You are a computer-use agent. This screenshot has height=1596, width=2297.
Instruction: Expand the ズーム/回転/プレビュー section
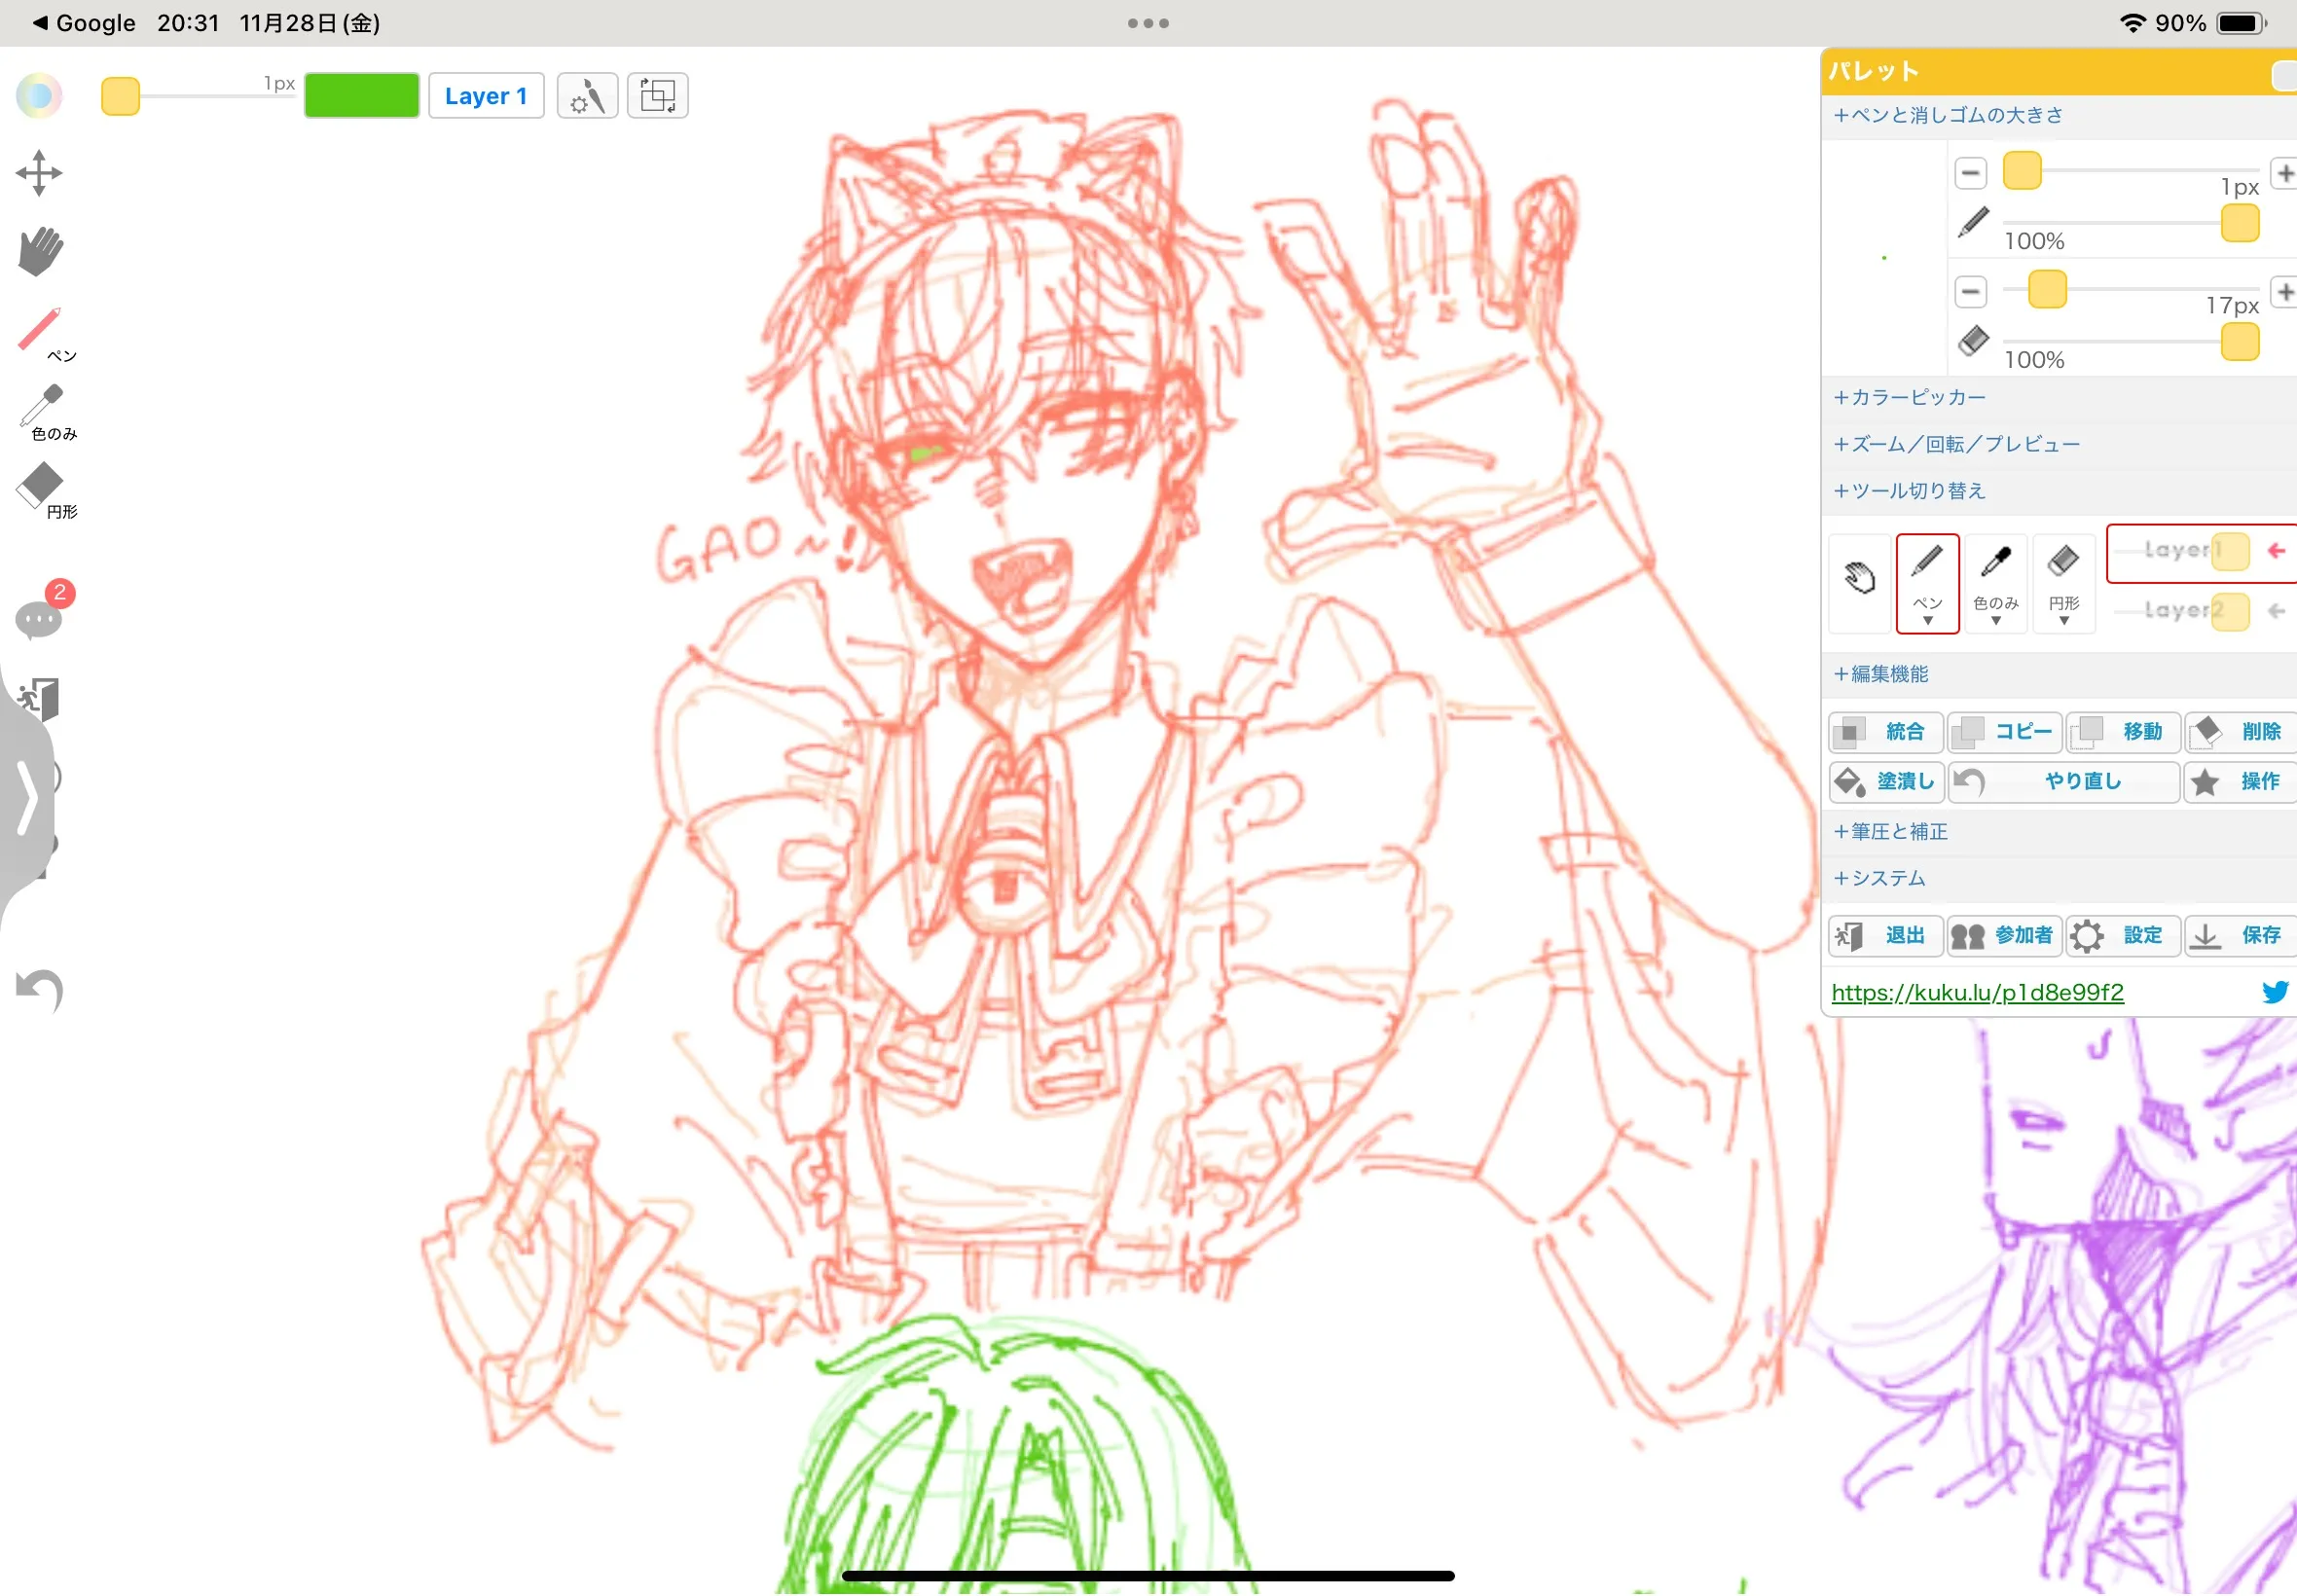click(x=1957, y=444)
